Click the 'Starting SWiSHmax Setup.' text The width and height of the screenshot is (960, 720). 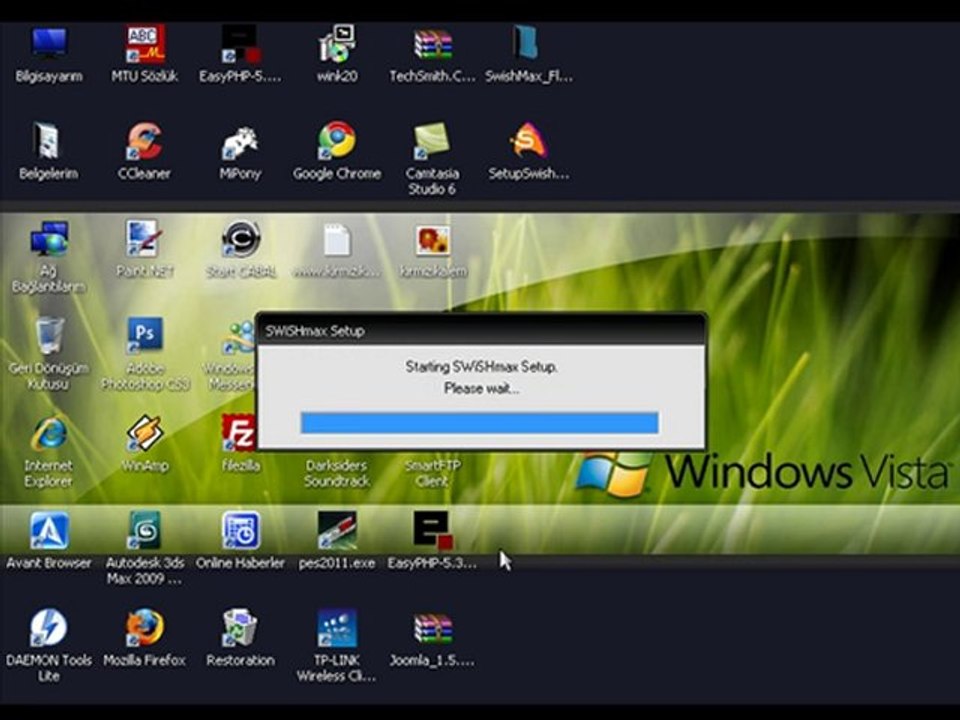click(x=481, y=367)
